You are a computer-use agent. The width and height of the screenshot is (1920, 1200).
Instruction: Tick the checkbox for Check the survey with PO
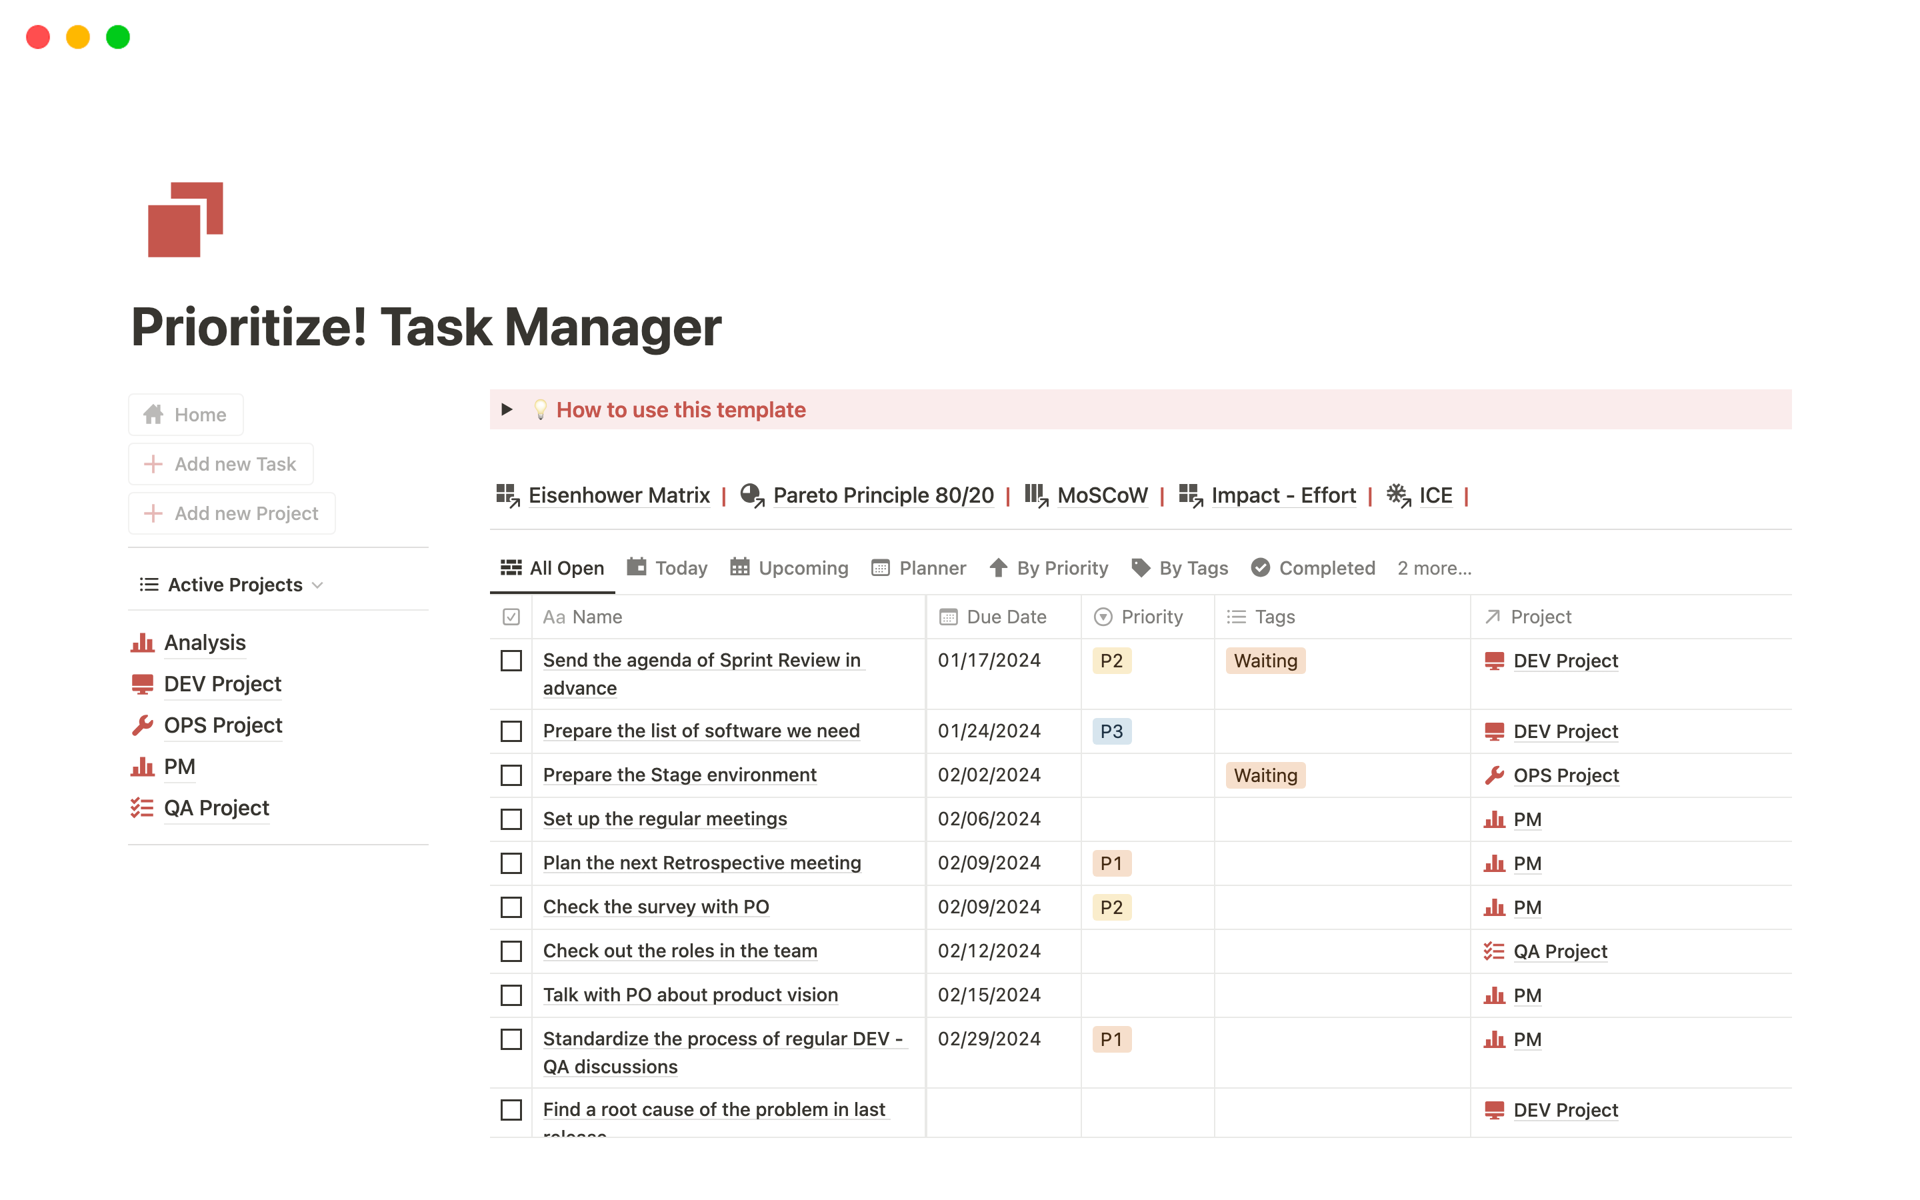(x=511, y=907)
